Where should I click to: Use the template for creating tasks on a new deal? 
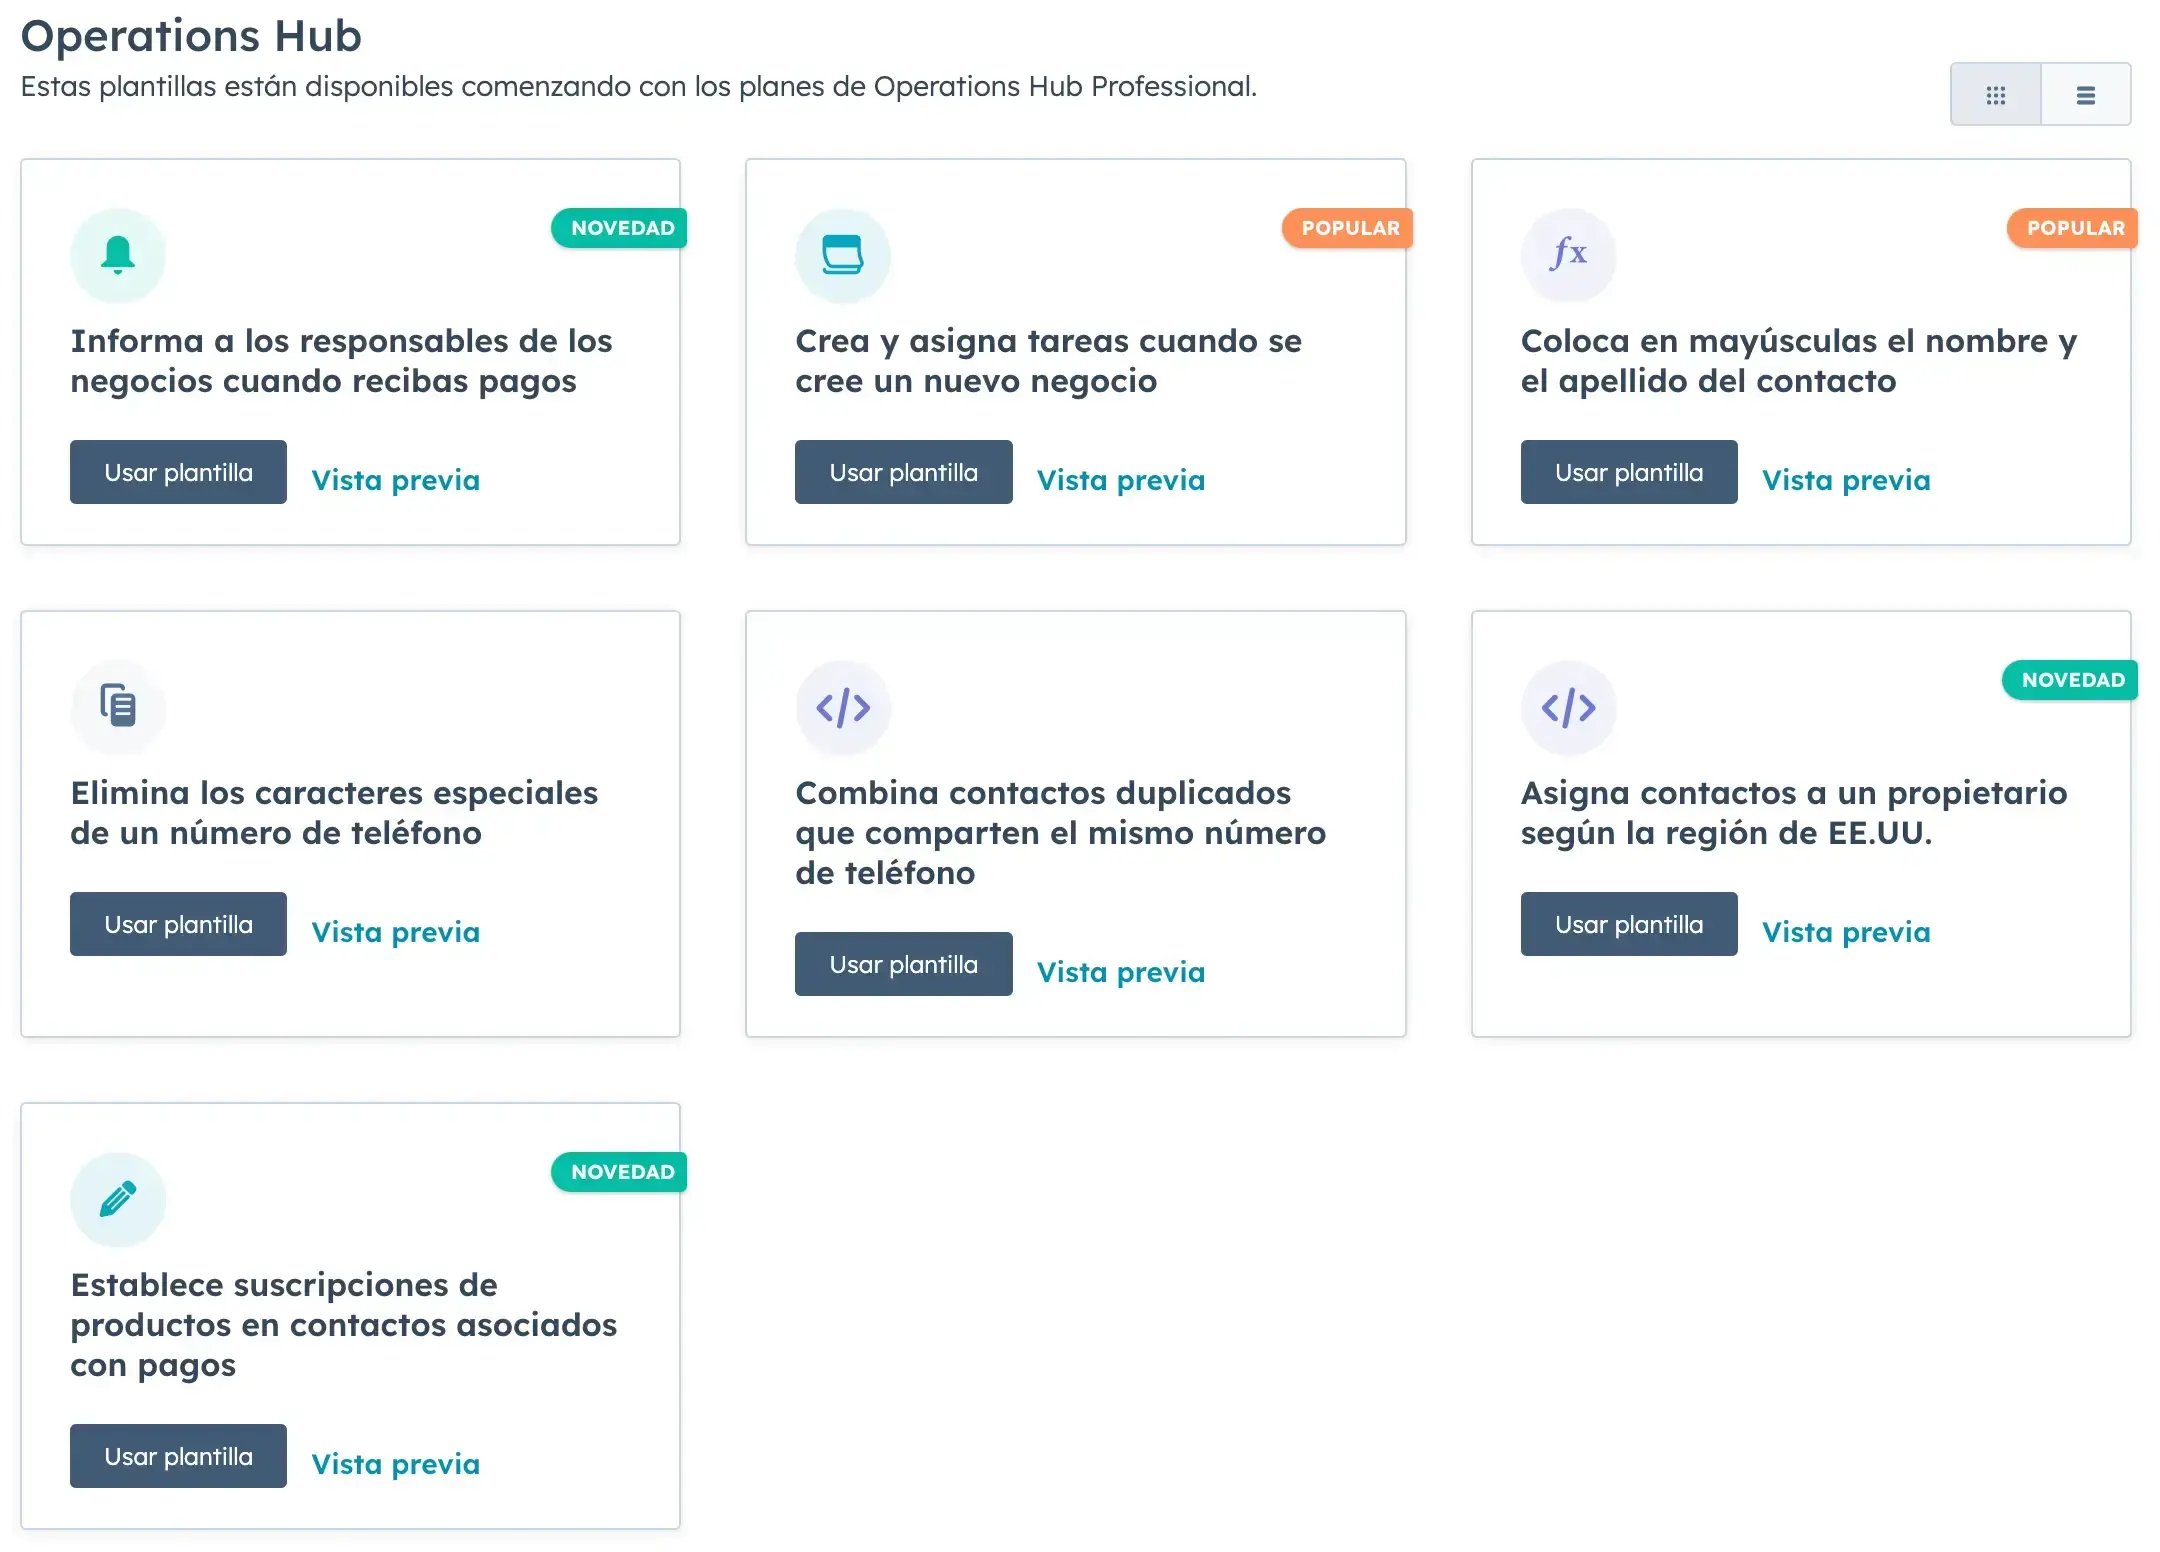tap(903, 472)
